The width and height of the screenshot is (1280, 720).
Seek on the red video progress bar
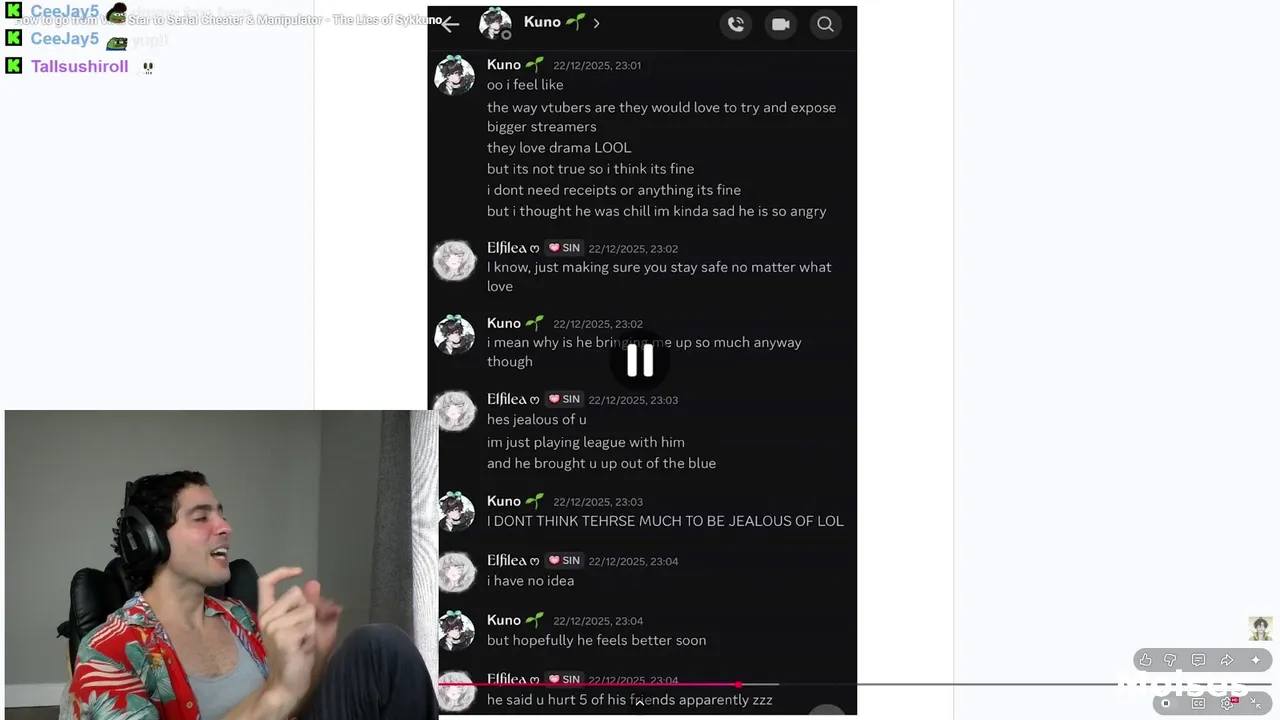point(590,684)
